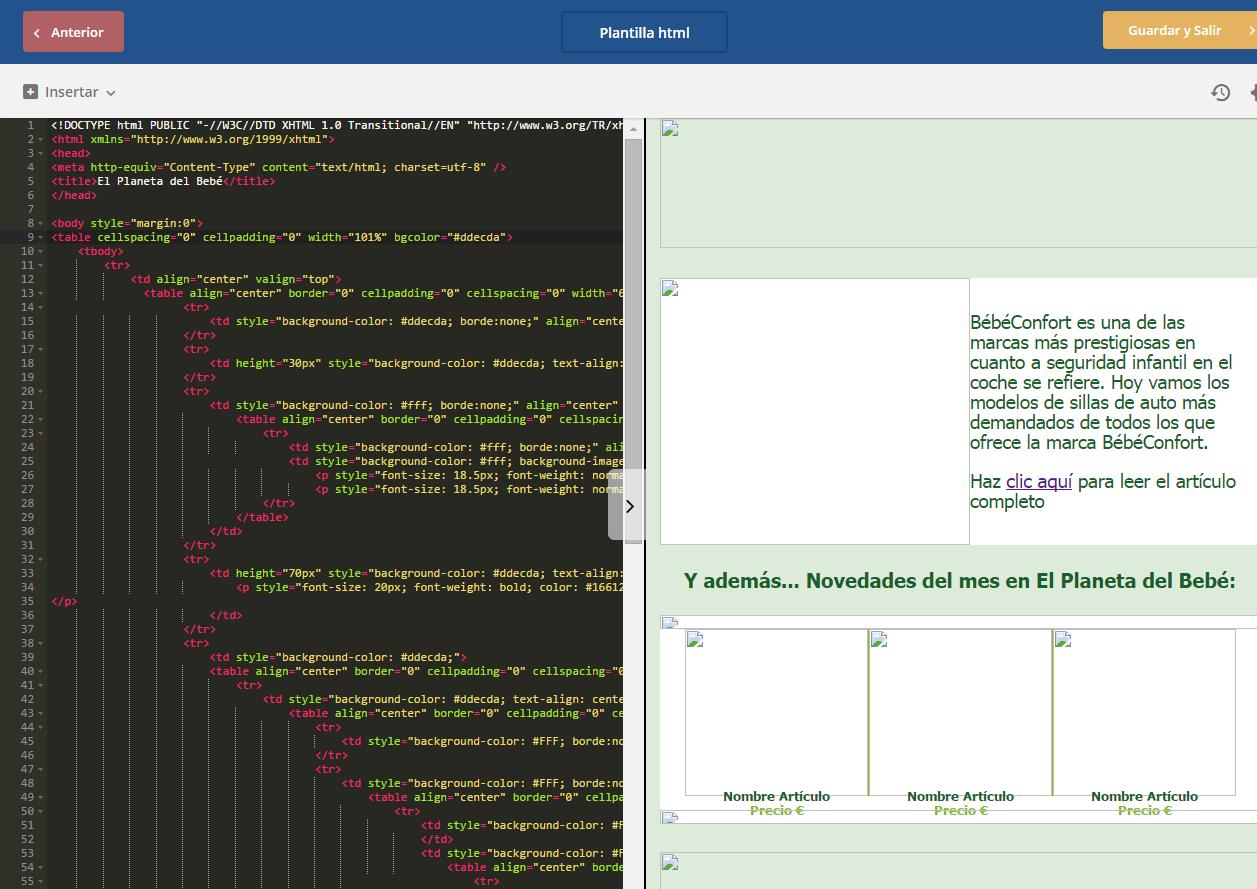The width and height of the screenshot is (1257, 889).
Task: Click the first 'Precio €' label
Action: [x=776, y=811]
